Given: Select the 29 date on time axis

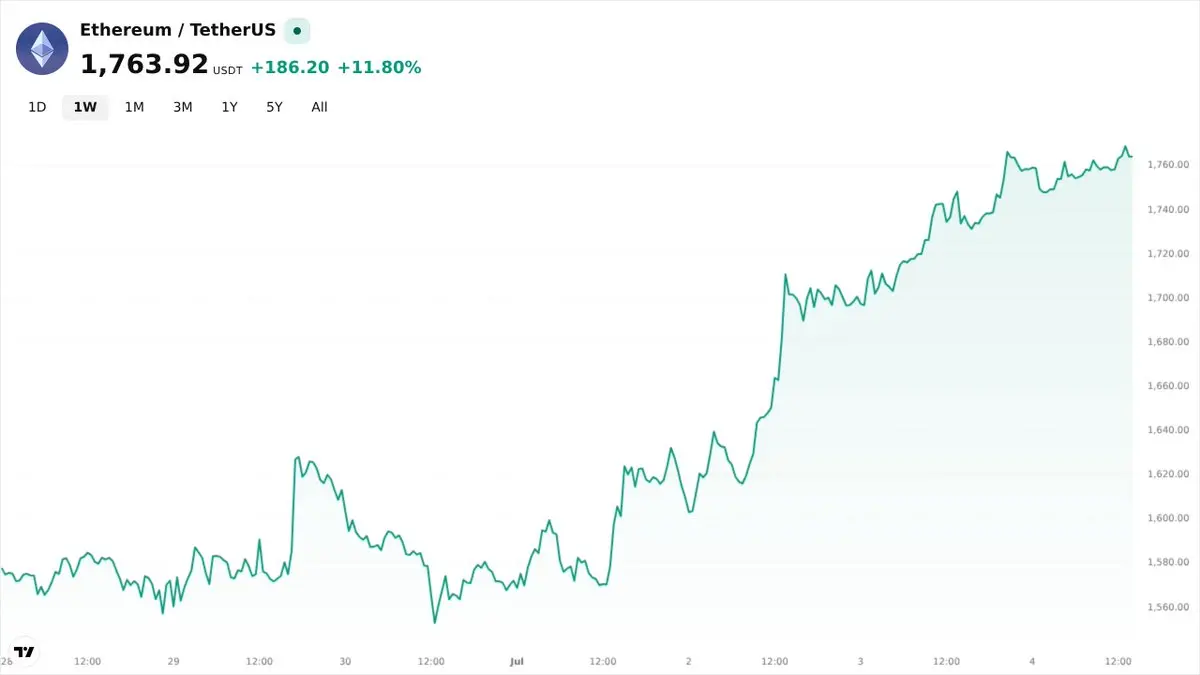Looking at the screenshot, I should coord(173,661).
